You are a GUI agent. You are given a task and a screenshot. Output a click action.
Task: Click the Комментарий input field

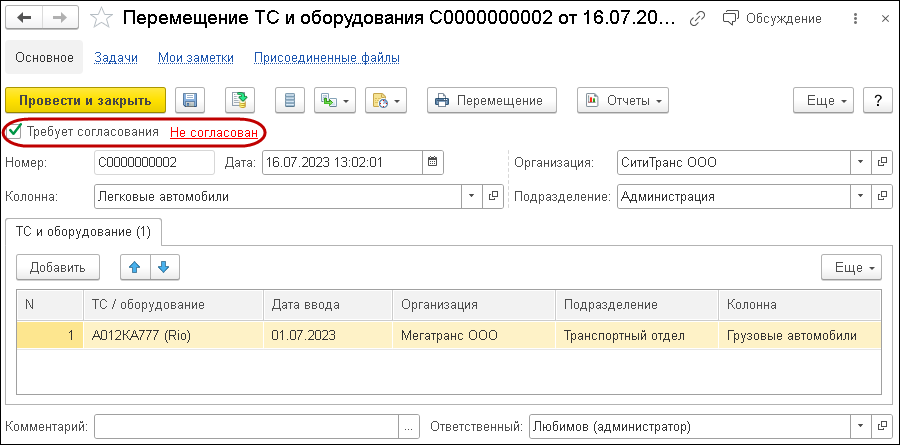point(246,427)
